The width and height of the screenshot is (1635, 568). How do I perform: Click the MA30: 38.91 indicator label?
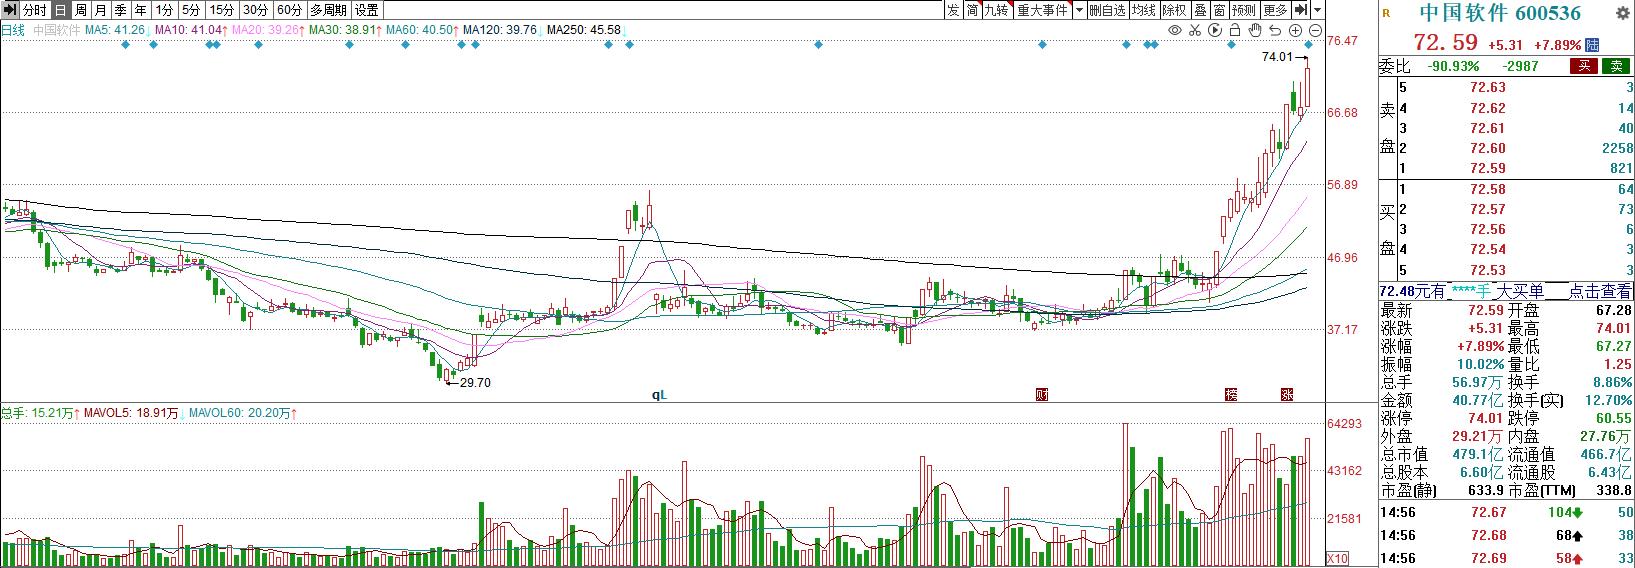(344, 30)
